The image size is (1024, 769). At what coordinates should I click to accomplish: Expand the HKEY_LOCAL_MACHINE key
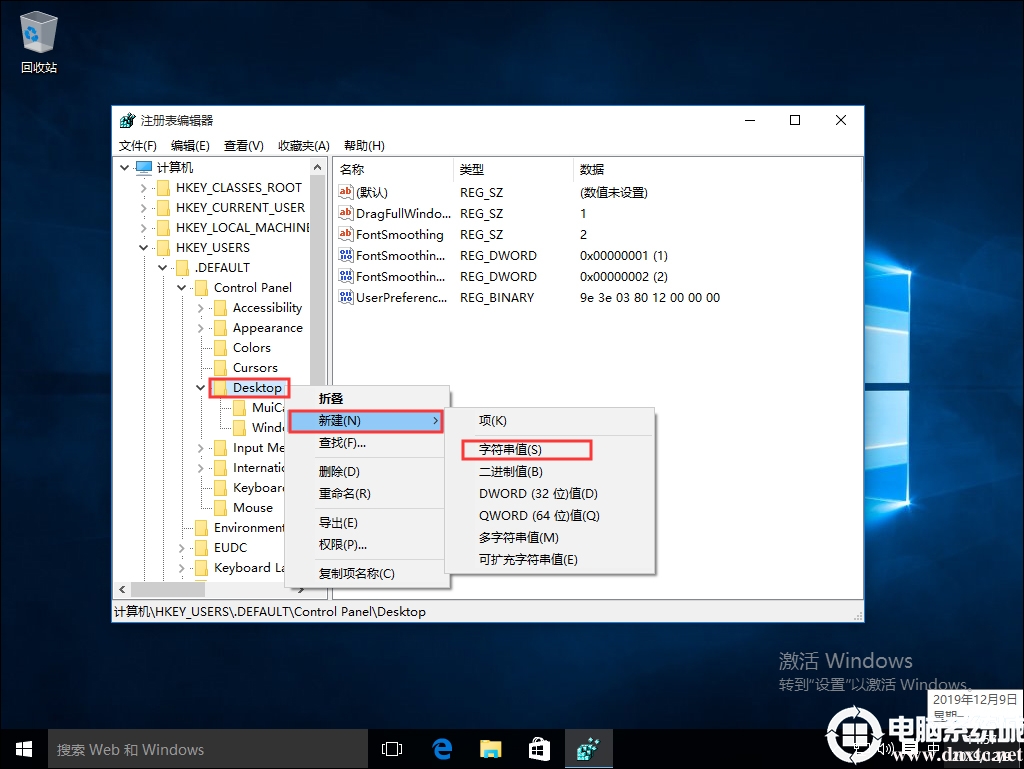(144, 228)
